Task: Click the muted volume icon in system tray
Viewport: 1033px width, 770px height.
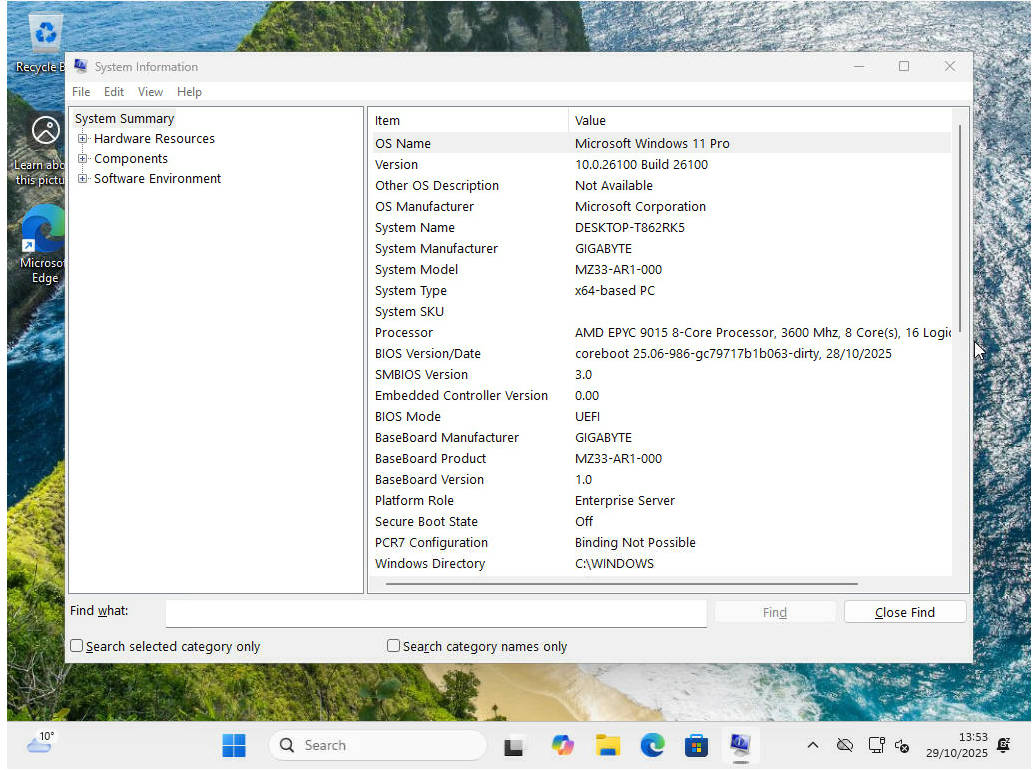Action: pos(903,745)
